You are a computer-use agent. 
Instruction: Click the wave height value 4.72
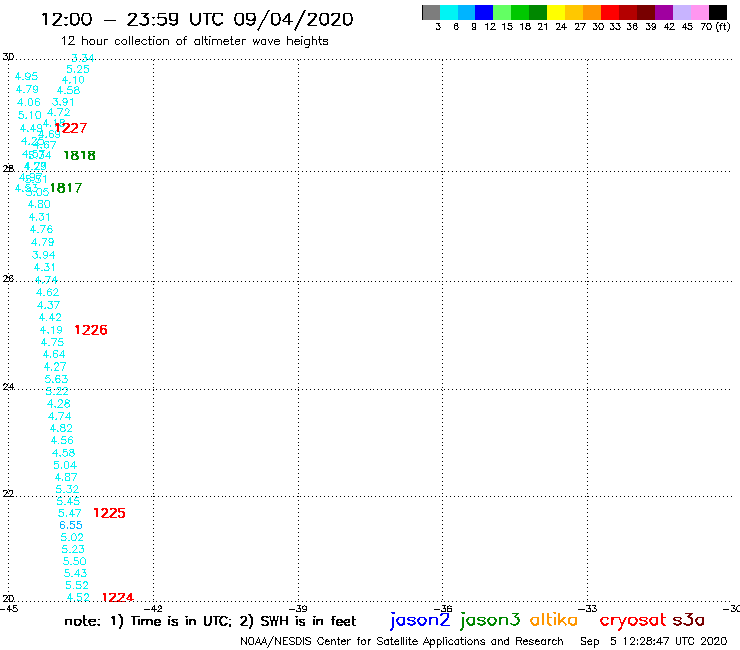(59, 112)
